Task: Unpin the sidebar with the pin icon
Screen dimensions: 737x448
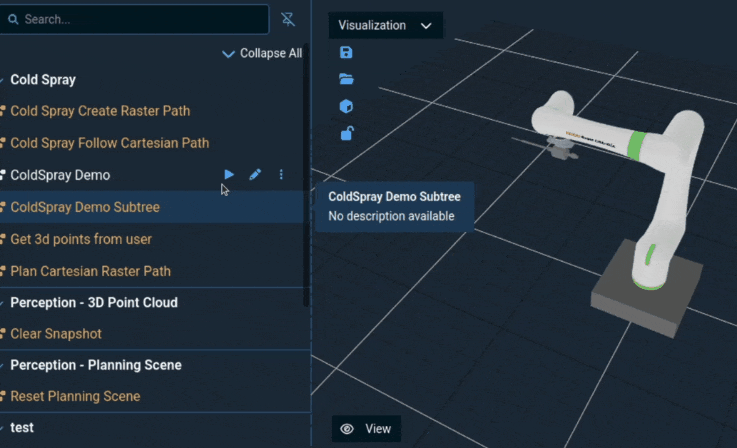Action: coord(288,19)
